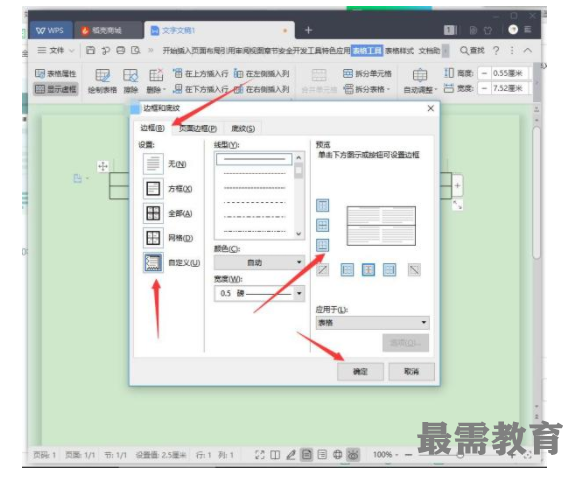
Task: Toggle inside horizontal border button in preview
Action: pyautogui.click(x=323, y=225)
